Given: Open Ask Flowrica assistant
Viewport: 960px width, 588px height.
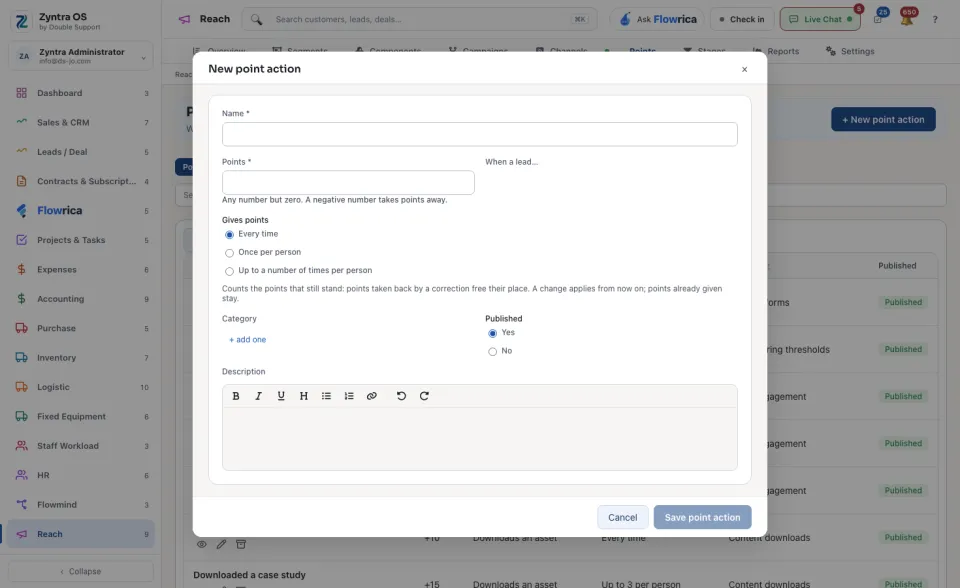Looking at the screenshot, I should point(658,20).
